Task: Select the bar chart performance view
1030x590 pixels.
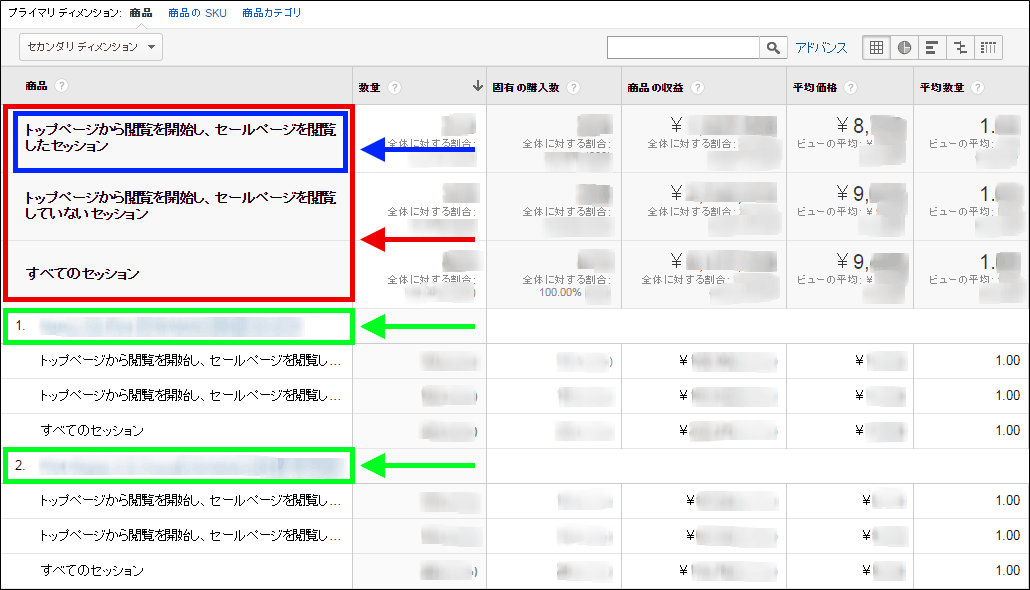Action: click(x=932, y=47)
